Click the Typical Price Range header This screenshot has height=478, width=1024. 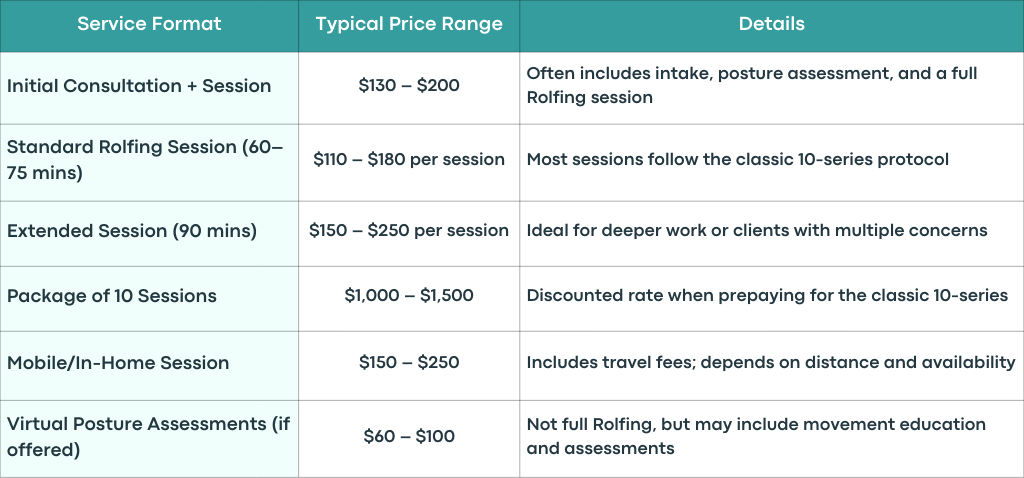pos(409,24)
